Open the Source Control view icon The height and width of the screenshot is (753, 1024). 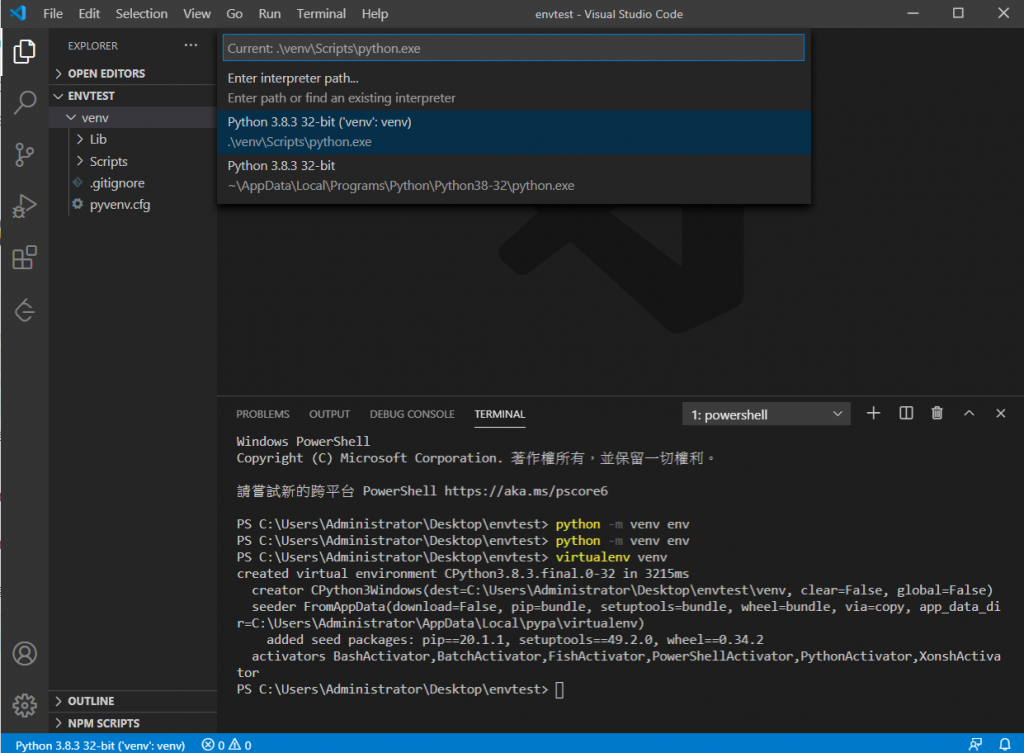click(24, 155)
